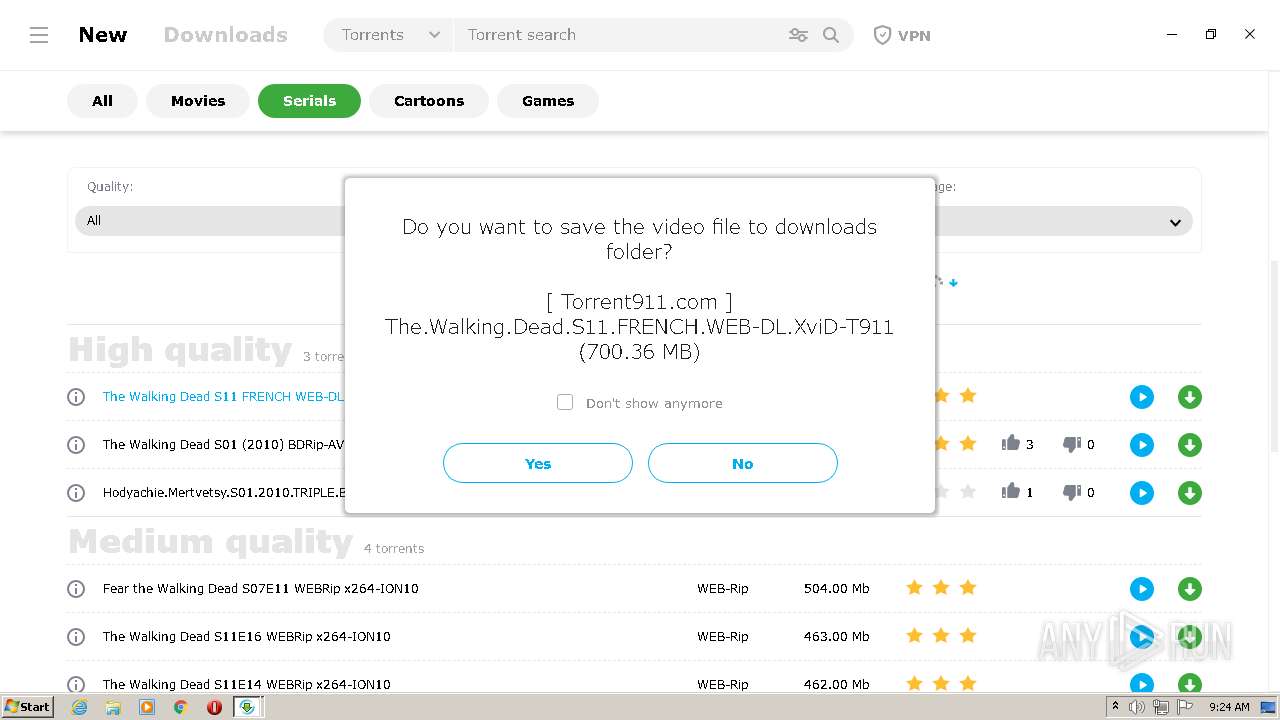Confirm saving with Yes button
Viewport: 1280px width, 720px height.
pyautogui.click(x=538, y=463)
